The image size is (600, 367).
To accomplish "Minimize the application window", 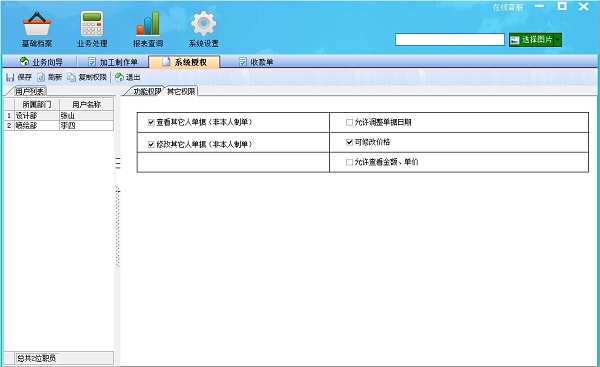I will [540, 7].
